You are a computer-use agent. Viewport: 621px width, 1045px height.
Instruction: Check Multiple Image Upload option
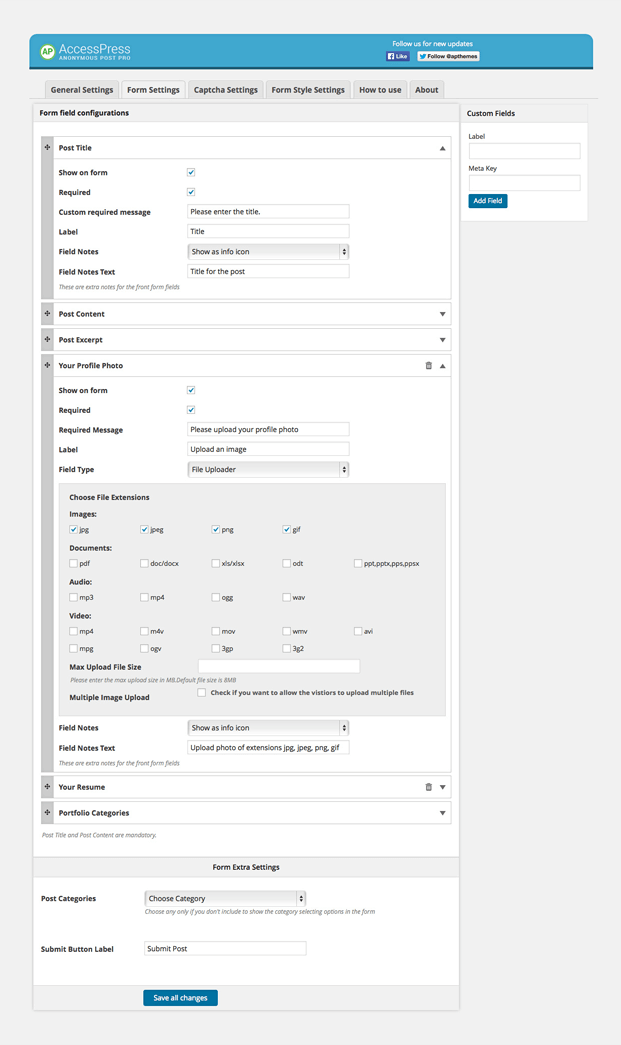point(201,691)
